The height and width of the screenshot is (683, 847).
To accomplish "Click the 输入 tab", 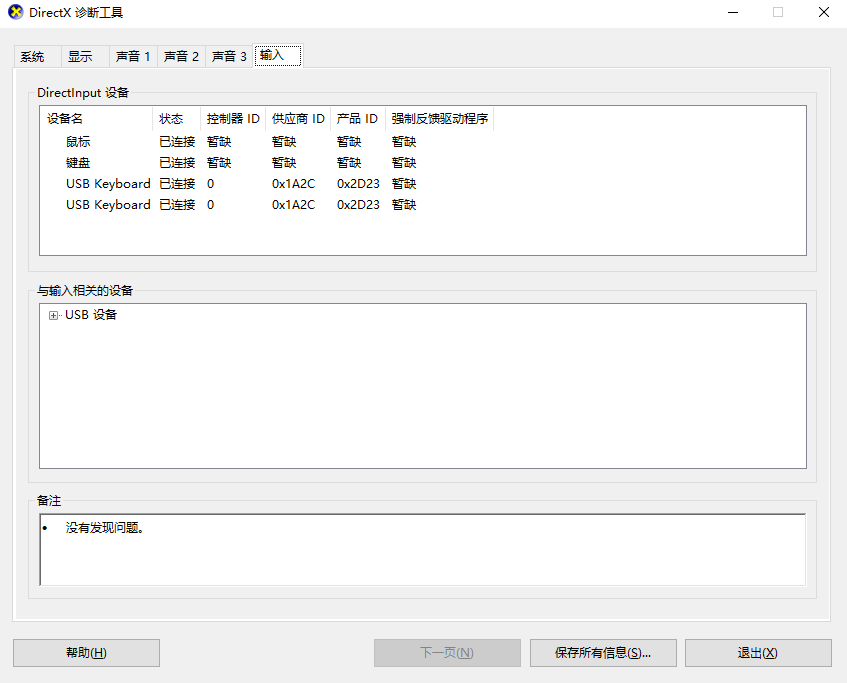I will tap(273, 55).
